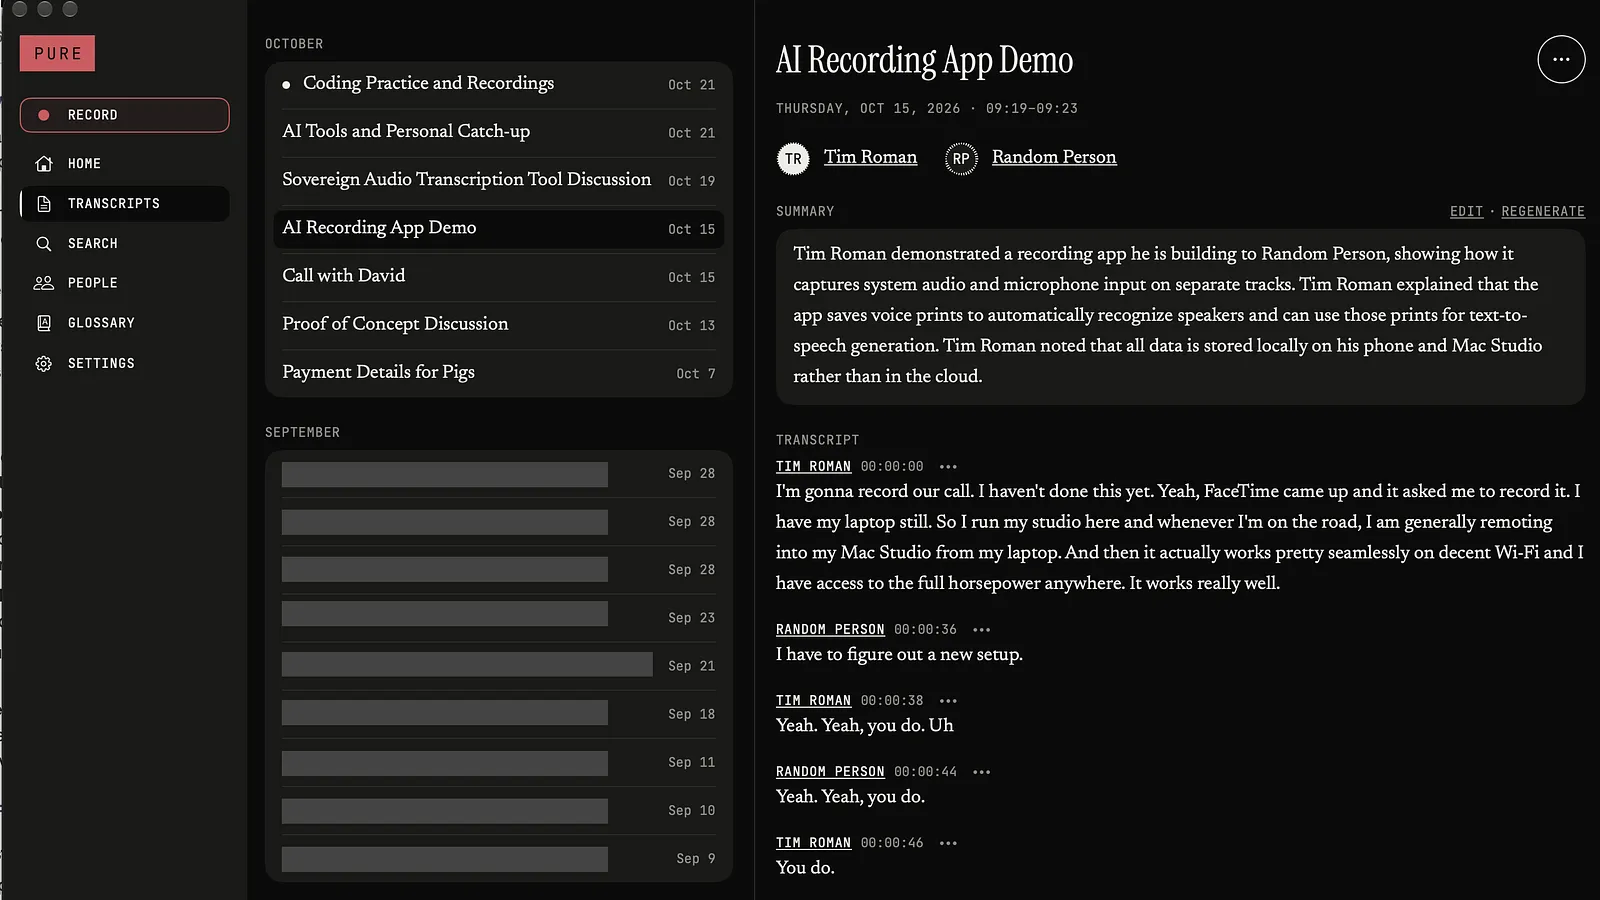Click the Glossary book icon
Viewport: 1600px width, 900px height.
click(44, 323)
